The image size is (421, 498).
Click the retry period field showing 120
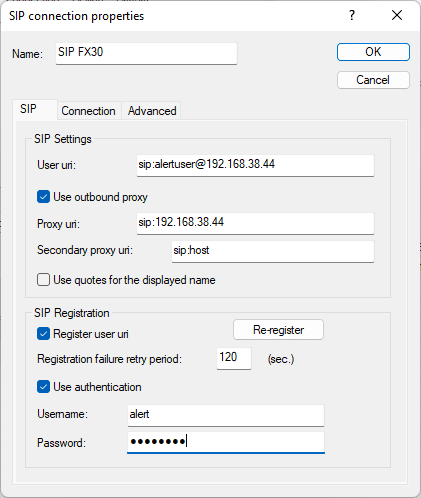pyautogui.click(x=234, y=358)
